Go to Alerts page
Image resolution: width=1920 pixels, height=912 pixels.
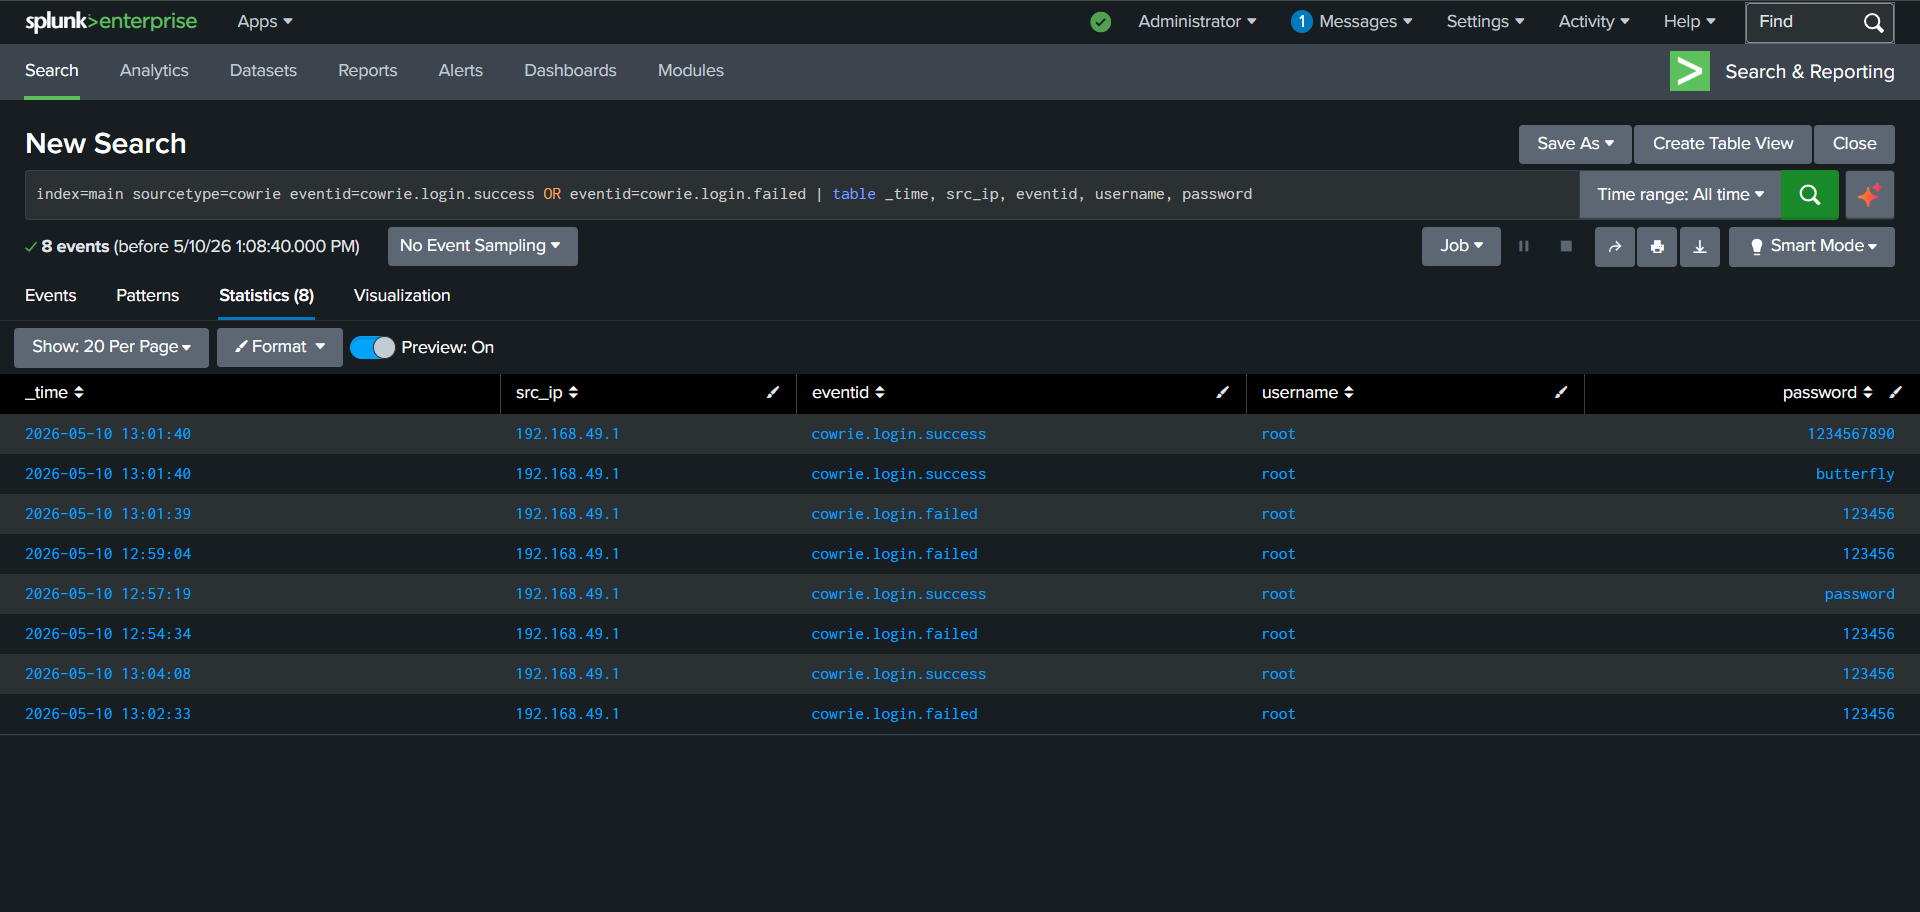coord(460,71)
